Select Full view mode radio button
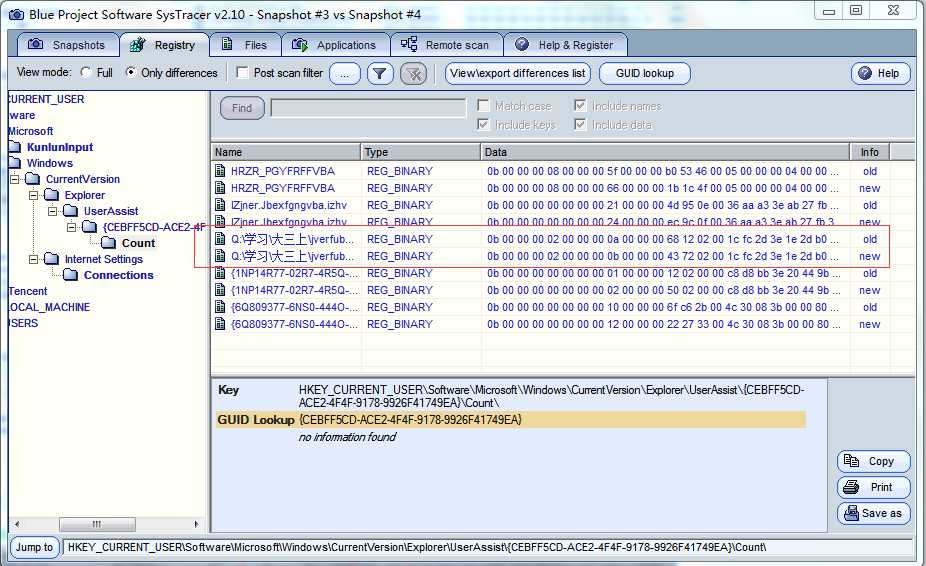Image resolution: width=926 pixels, height=566 pixels. point(86,72)
